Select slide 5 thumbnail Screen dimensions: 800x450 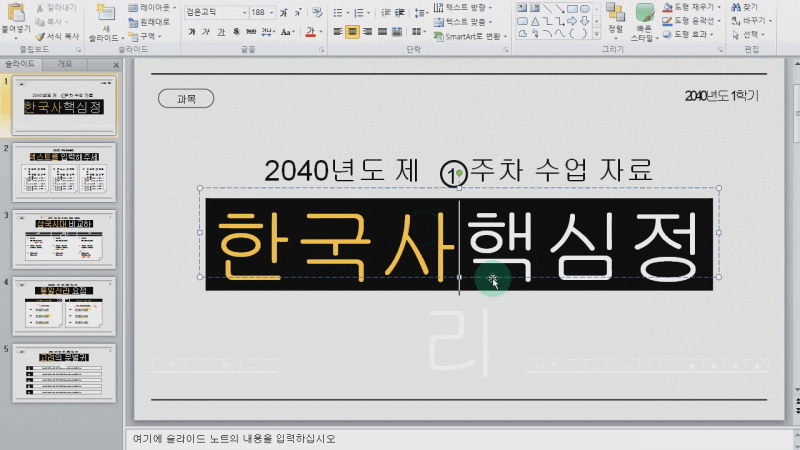(x=64, y=373)
